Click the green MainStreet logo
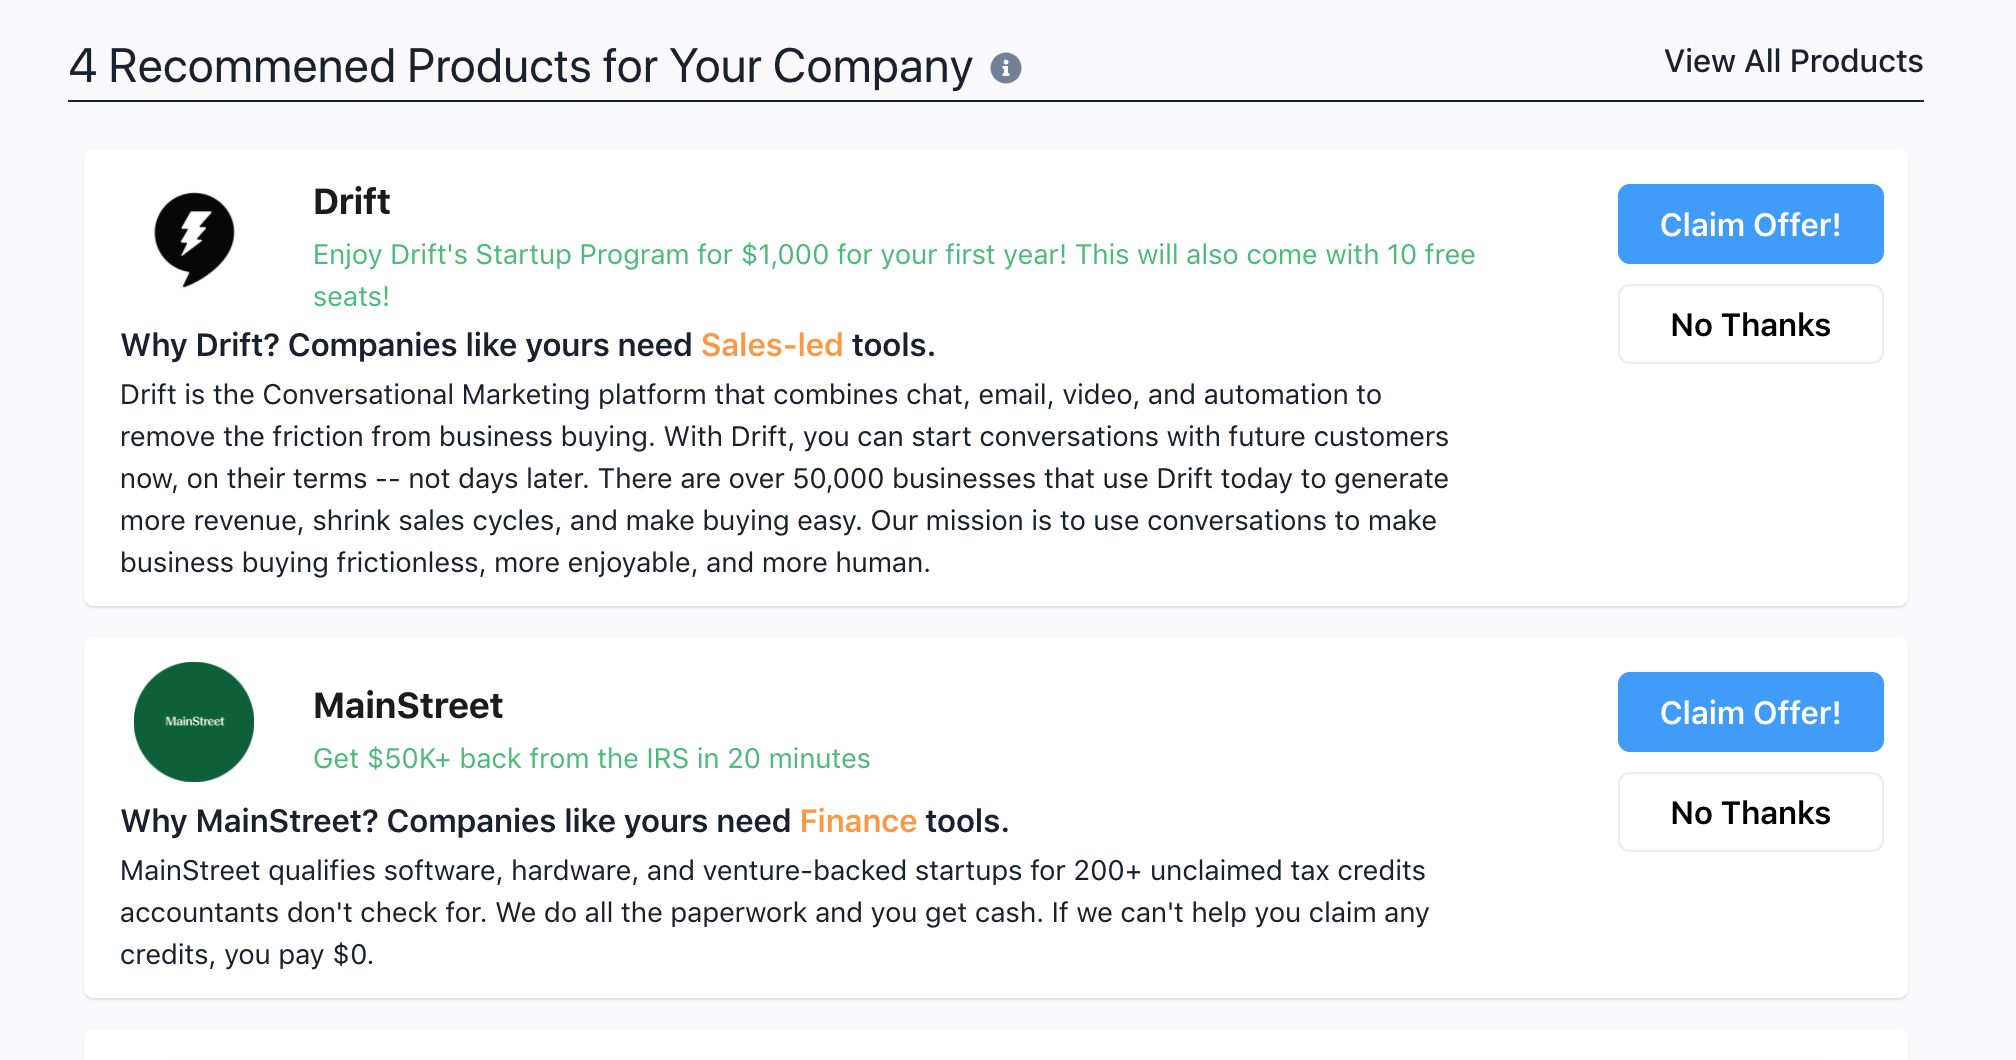The image size is (2016, 1060). click(194, 721)
